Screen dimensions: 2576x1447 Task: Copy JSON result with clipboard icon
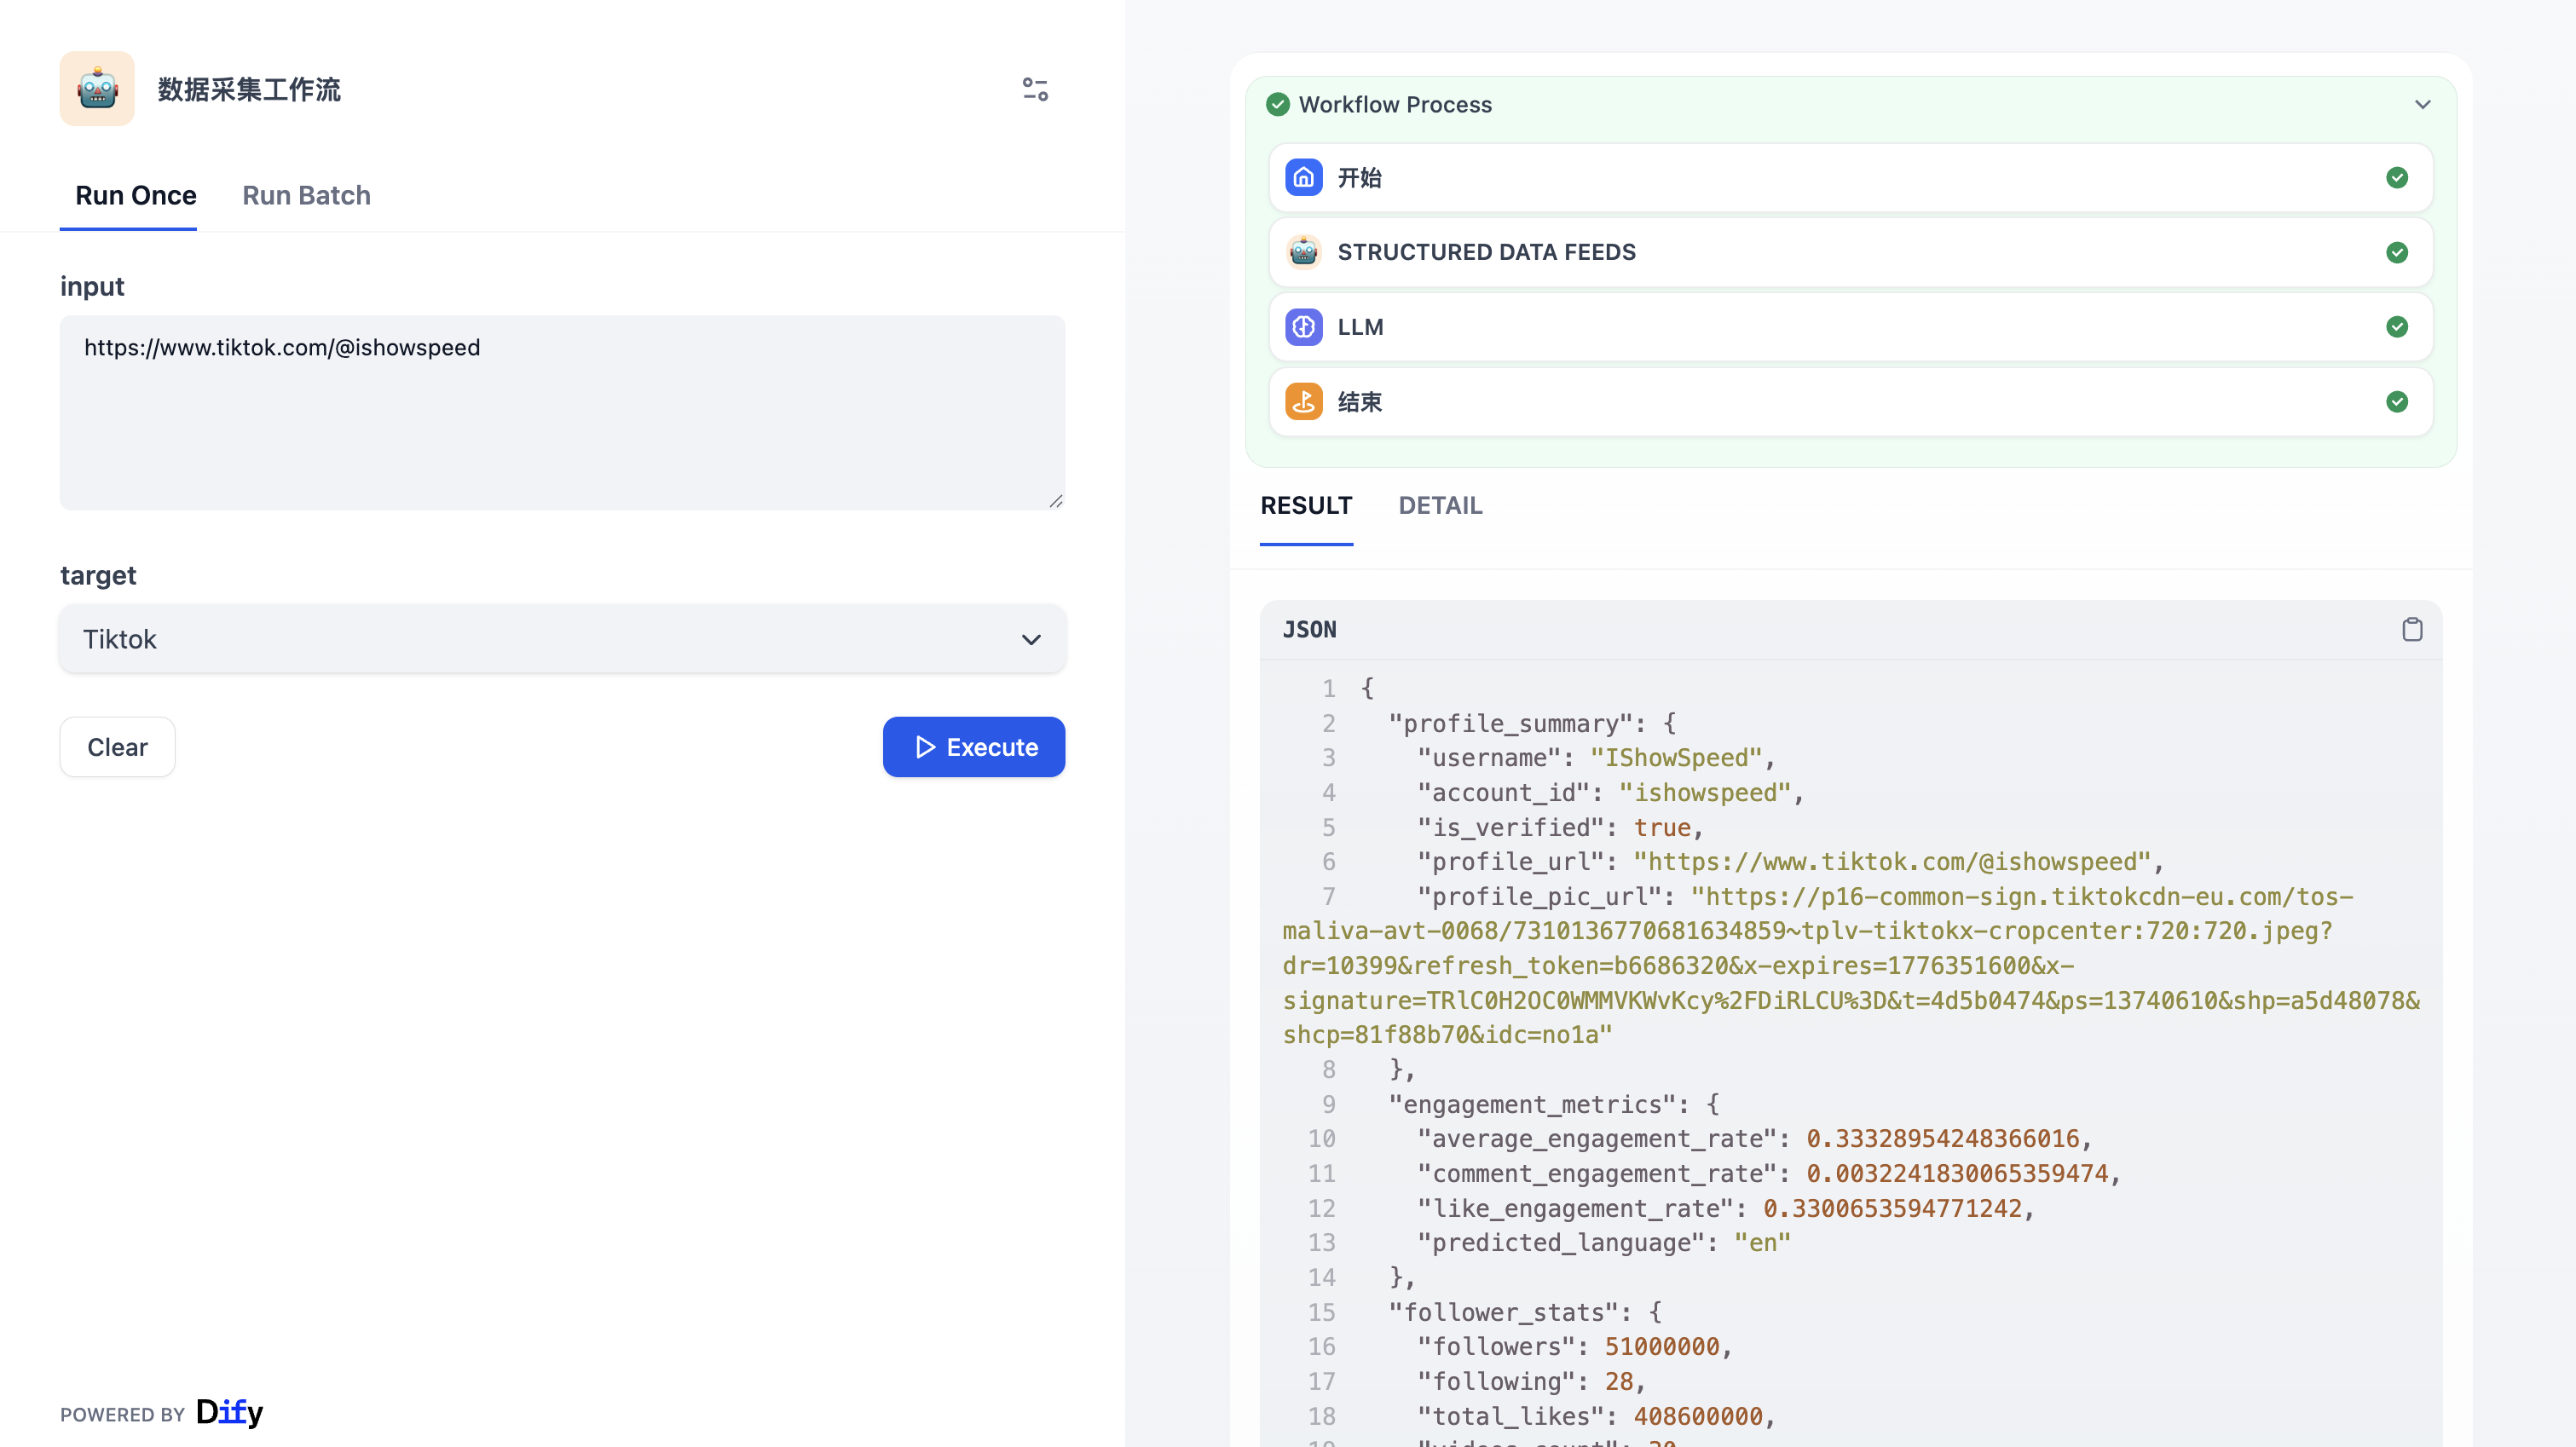2412,629
